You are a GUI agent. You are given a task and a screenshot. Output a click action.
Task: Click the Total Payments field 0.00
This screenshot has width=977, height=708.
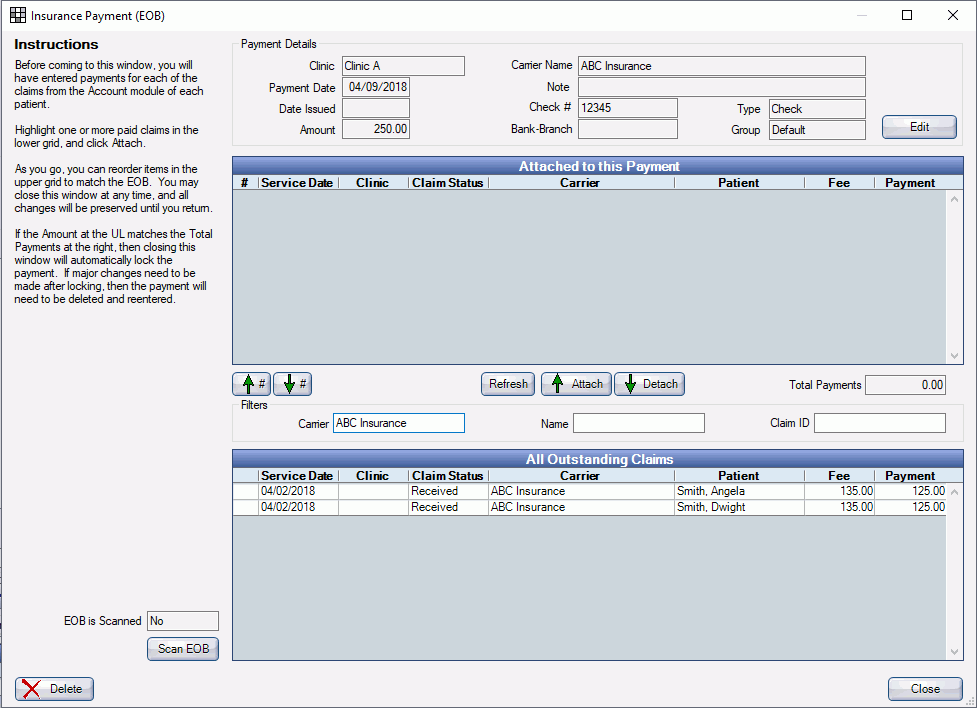[905, 385]
